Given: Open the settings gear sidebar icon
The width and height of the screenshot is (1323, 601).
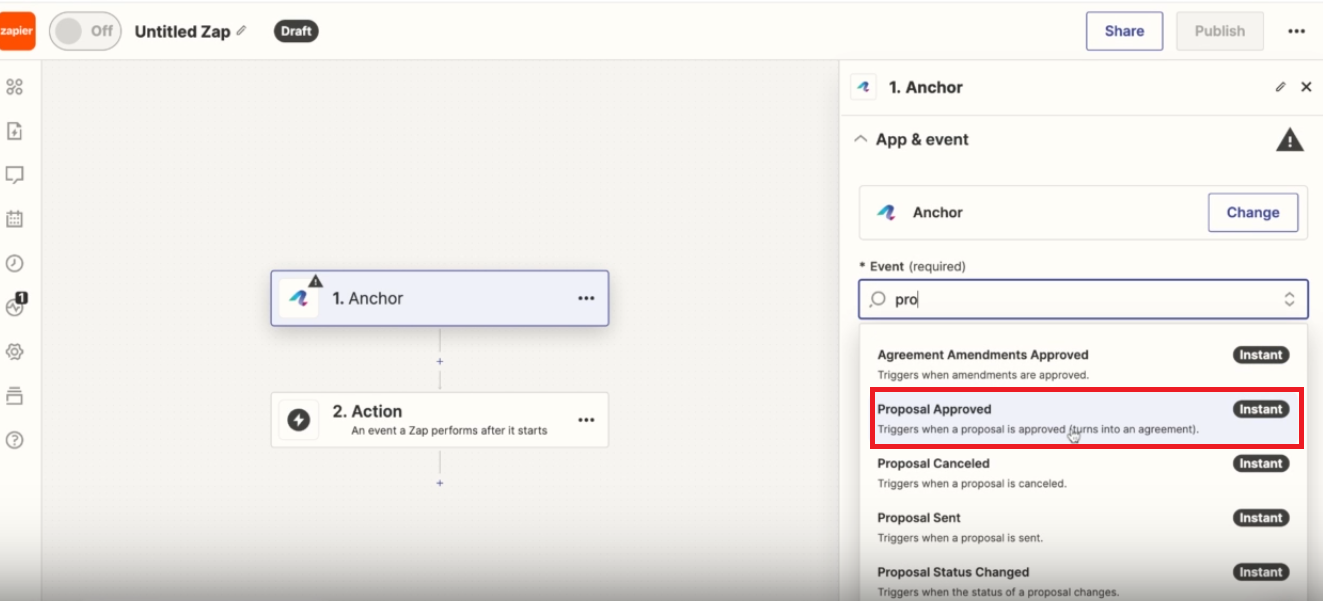Looking at the screenshot, I should pos(14,352).
